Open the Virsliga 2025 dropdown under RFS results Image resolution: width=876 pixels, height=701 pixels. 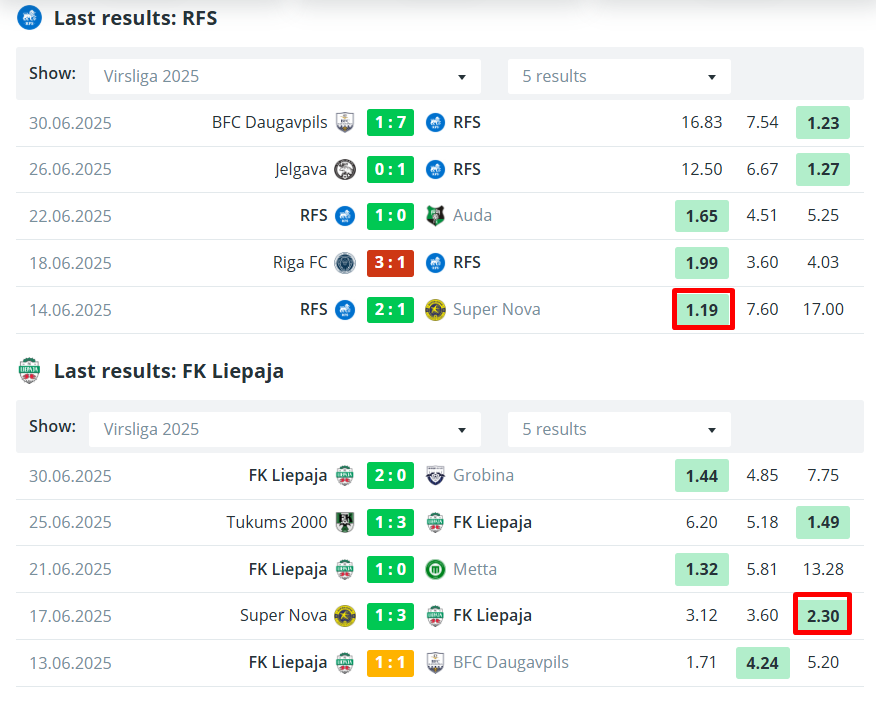click(x=285, y=77)
